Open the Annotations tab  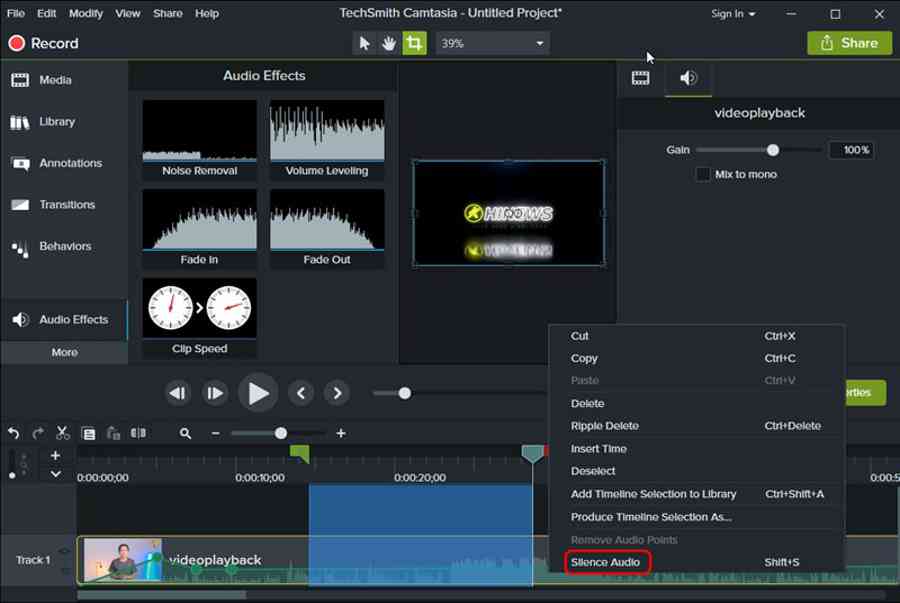[x=64, y=164]
